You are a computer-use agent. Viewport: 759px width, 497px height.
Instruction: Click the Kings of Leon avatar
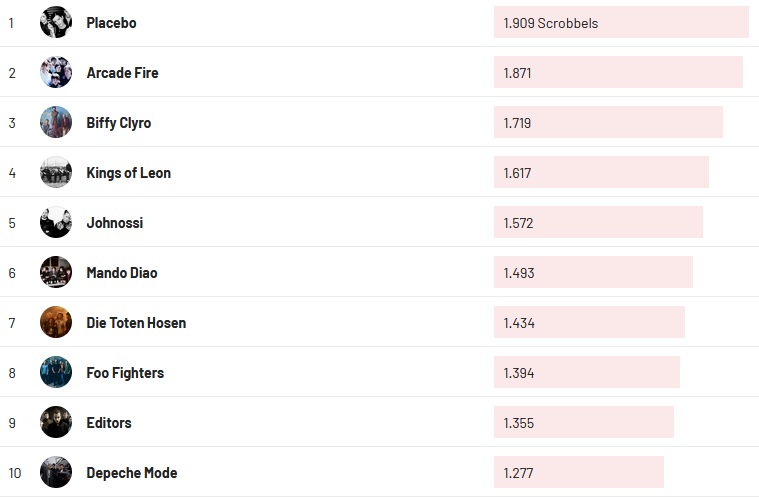pos(56,172)
